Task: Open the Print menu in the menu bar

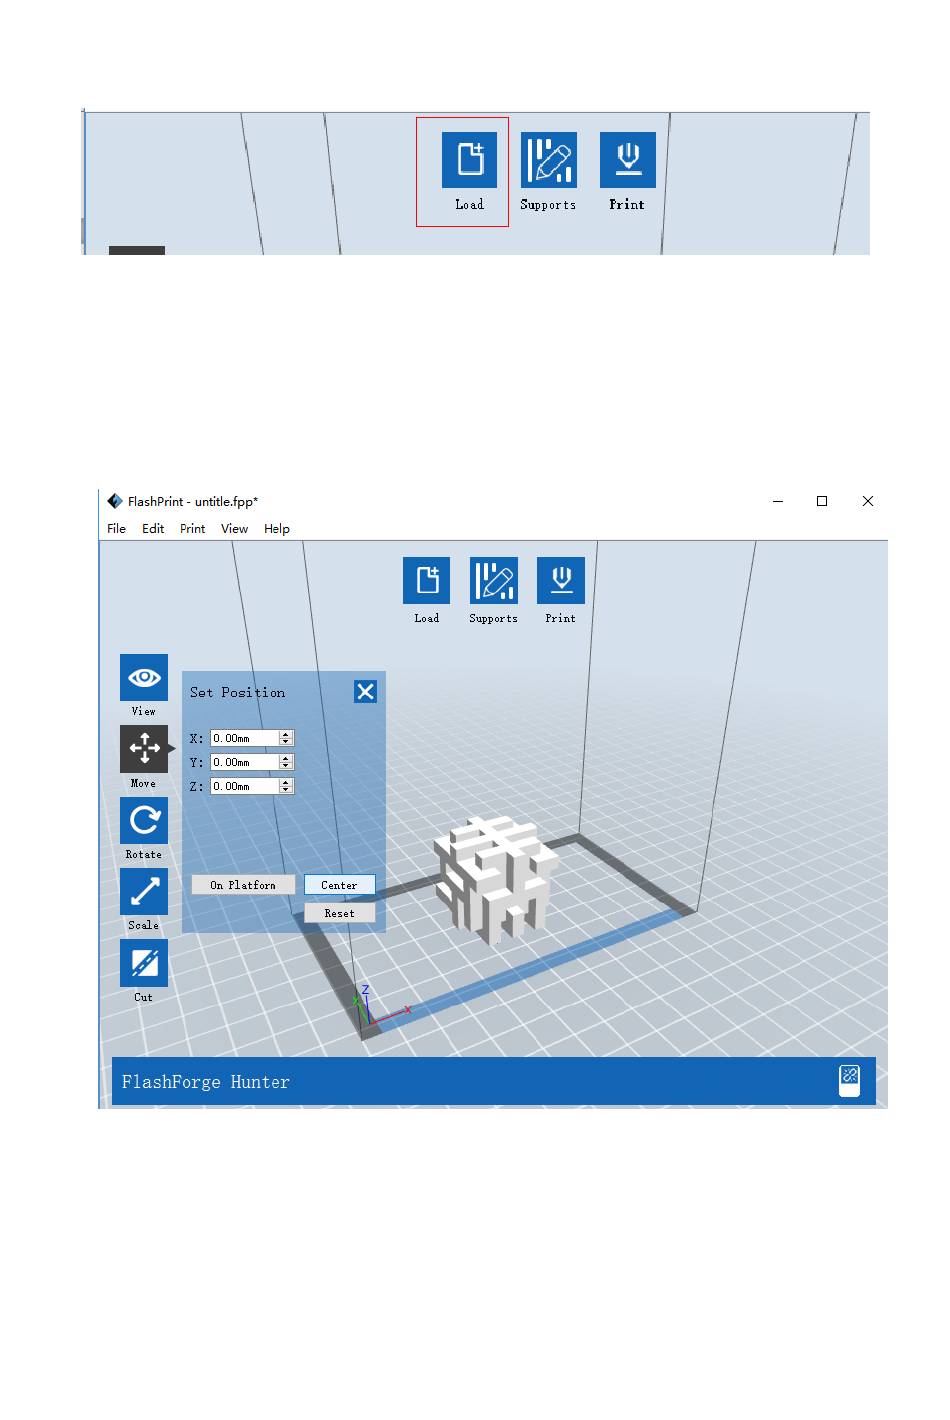Action: click(193, 529)
